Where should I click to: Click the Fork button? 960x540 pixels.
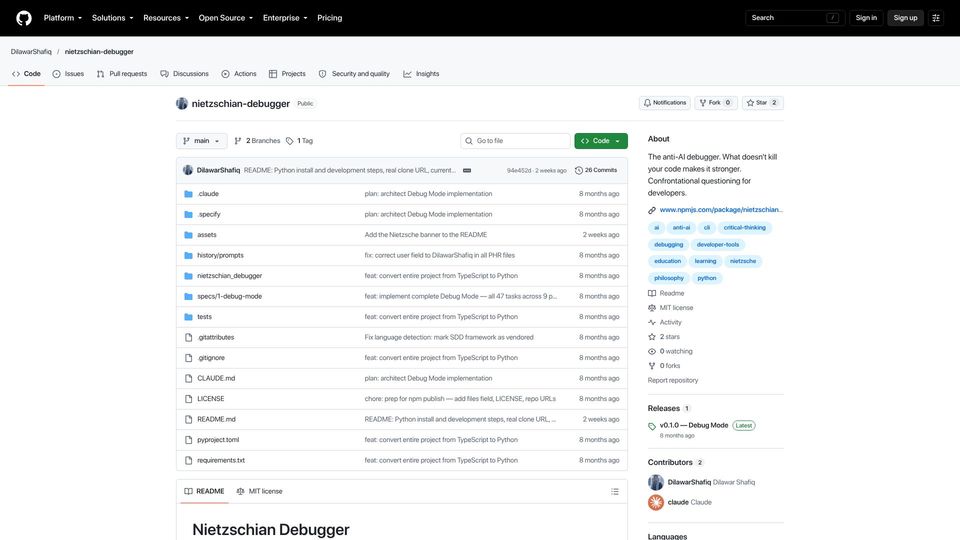pos(715,103)
